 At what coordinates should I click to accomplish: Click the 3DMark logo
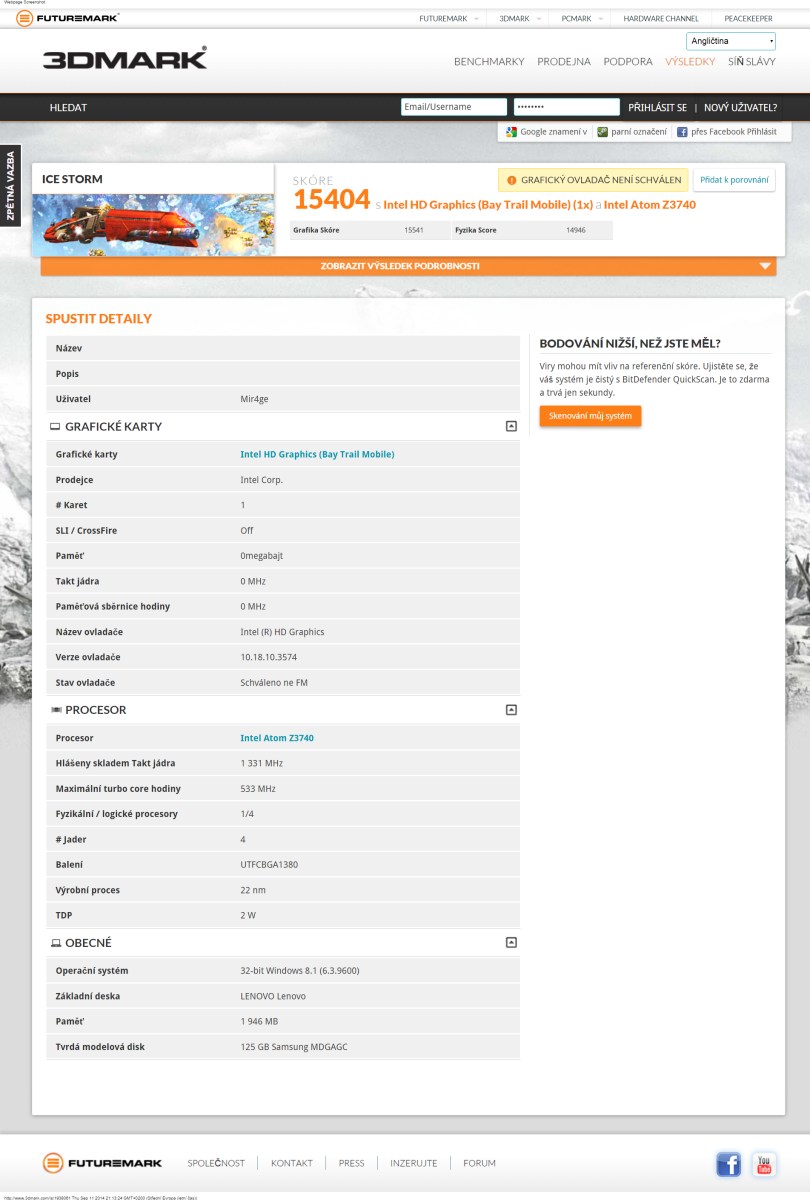pos(125,59)
